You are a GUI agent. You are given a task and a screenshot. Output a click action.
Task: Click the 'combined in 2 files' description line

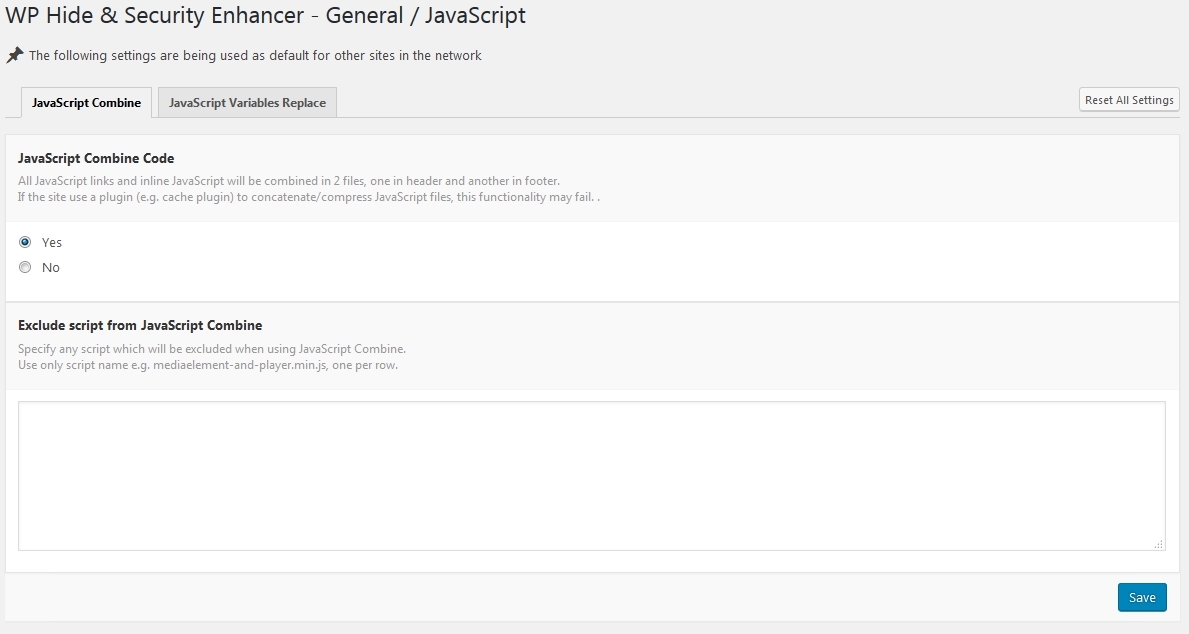coord(289,180)
